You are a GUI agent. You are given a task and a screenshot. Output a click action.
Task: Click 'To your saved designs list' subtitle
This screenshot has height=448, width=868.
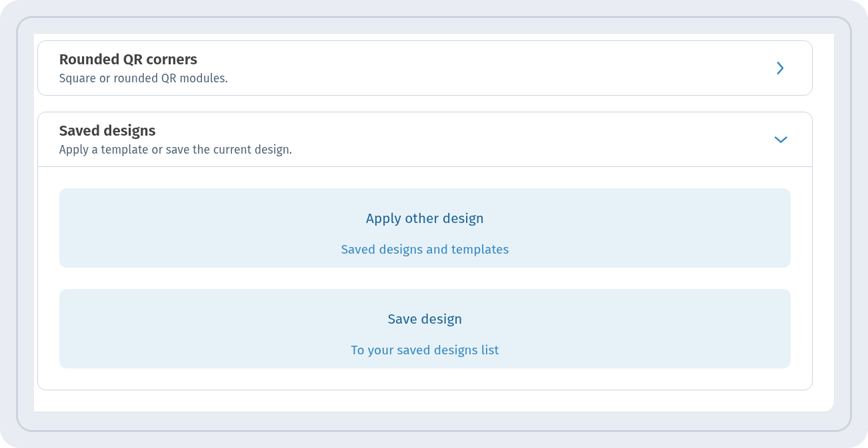tap(425, 351)
